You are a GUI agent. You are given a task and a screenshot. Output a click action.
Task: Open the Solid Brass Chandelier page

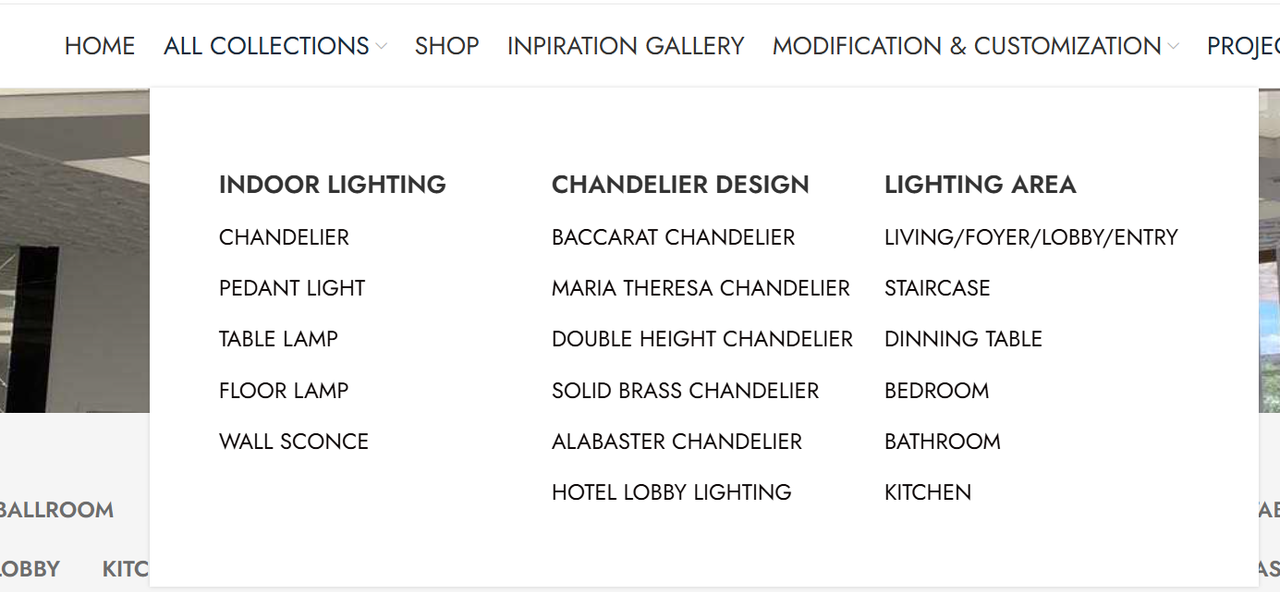pyautogui.click(x=685, y=391)
